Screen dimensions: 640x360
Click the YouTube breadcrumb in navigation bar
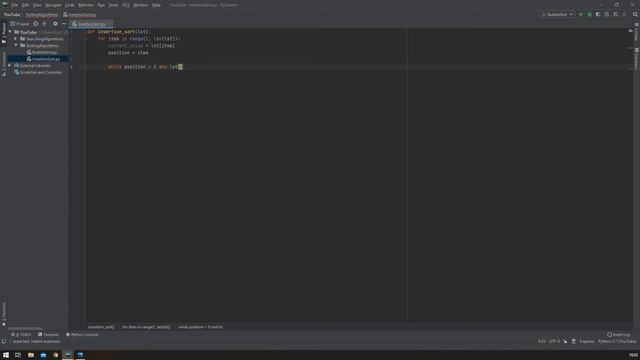pyautogui.click(x=12, y=15)
